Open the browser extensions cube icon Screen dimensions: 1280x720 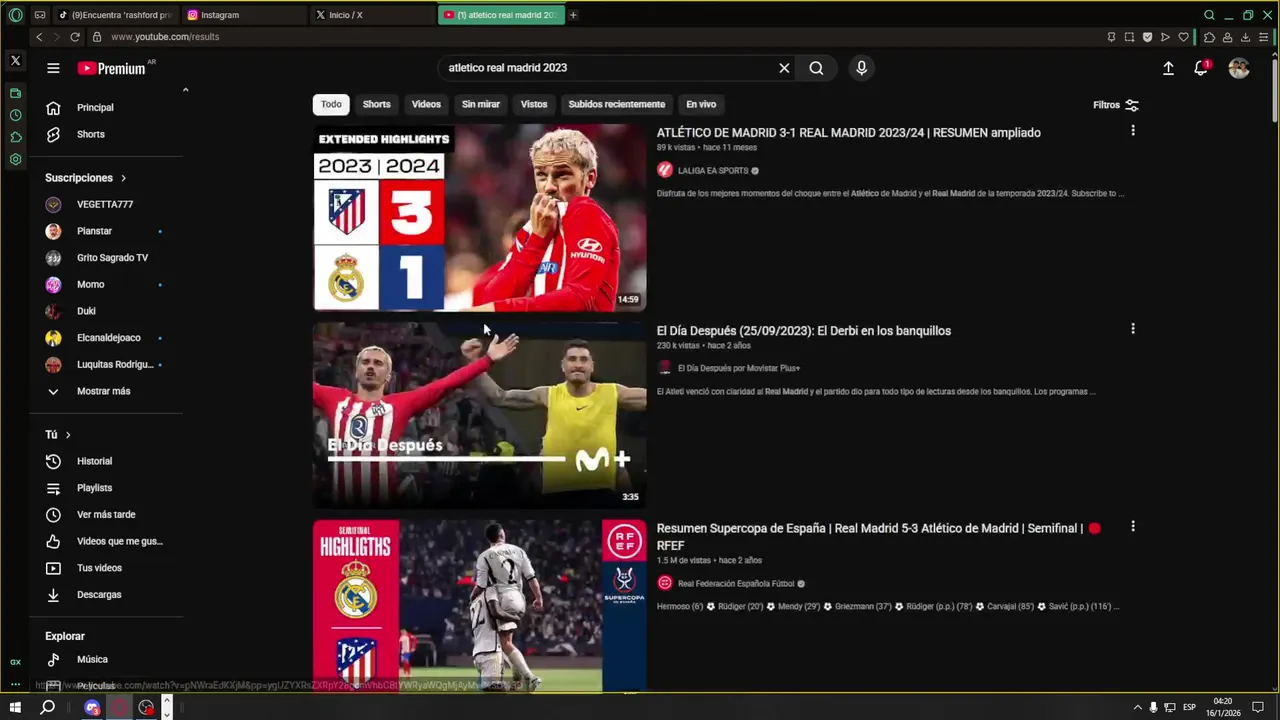tap(1209, 37)
